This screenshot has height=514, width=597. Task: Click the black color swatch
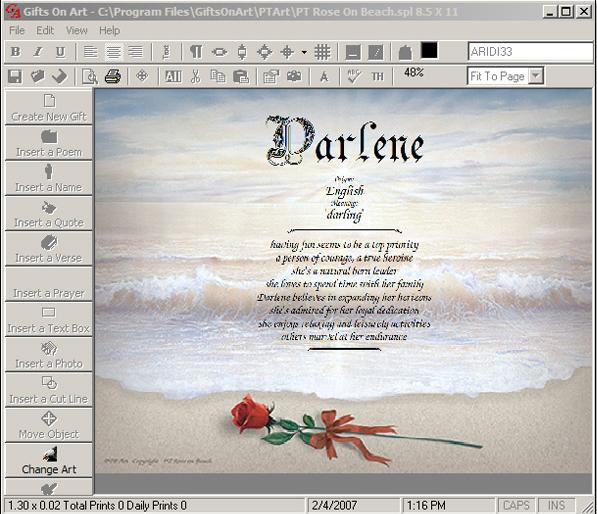pos(429,51)
